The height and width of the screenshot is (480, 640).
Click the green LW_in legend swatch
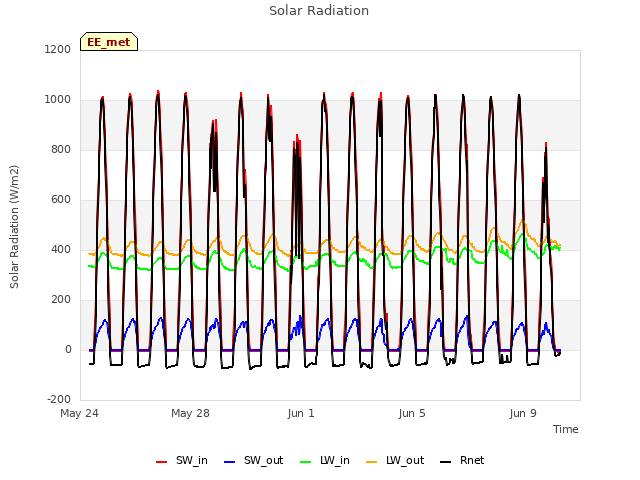pyautogui.click(x=306, y=462)
